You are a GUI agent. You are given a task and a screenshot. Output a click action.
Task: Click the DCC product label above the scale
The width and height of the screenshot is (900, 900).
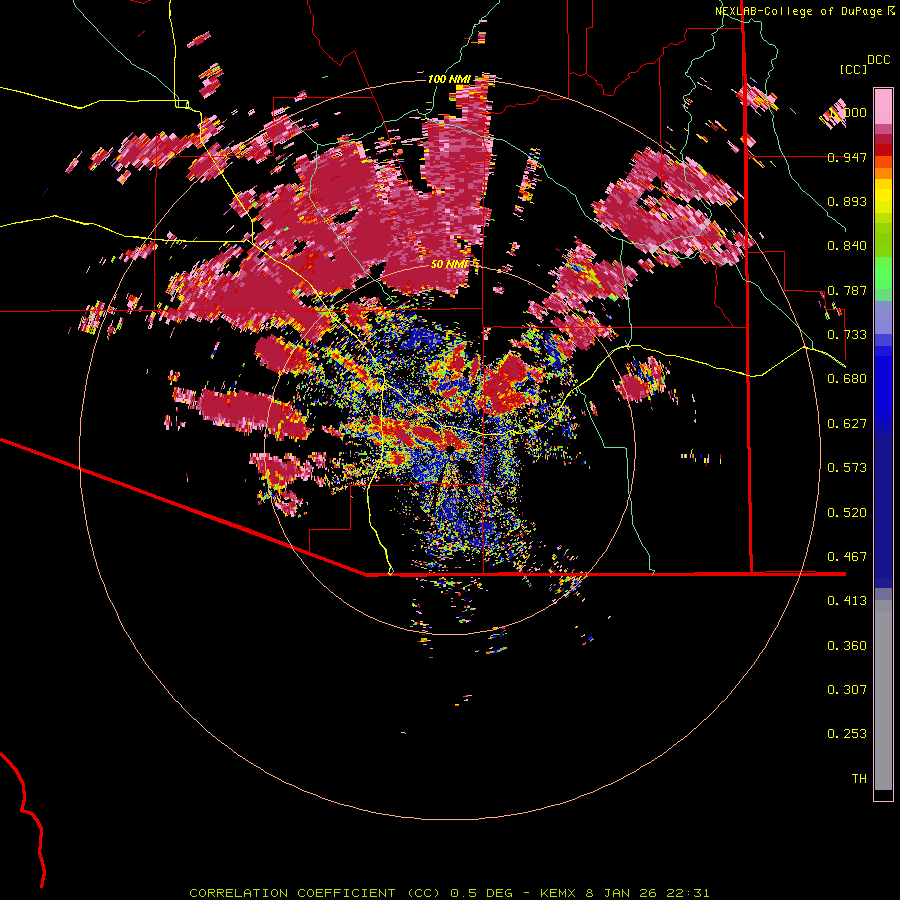pos(878,60)
